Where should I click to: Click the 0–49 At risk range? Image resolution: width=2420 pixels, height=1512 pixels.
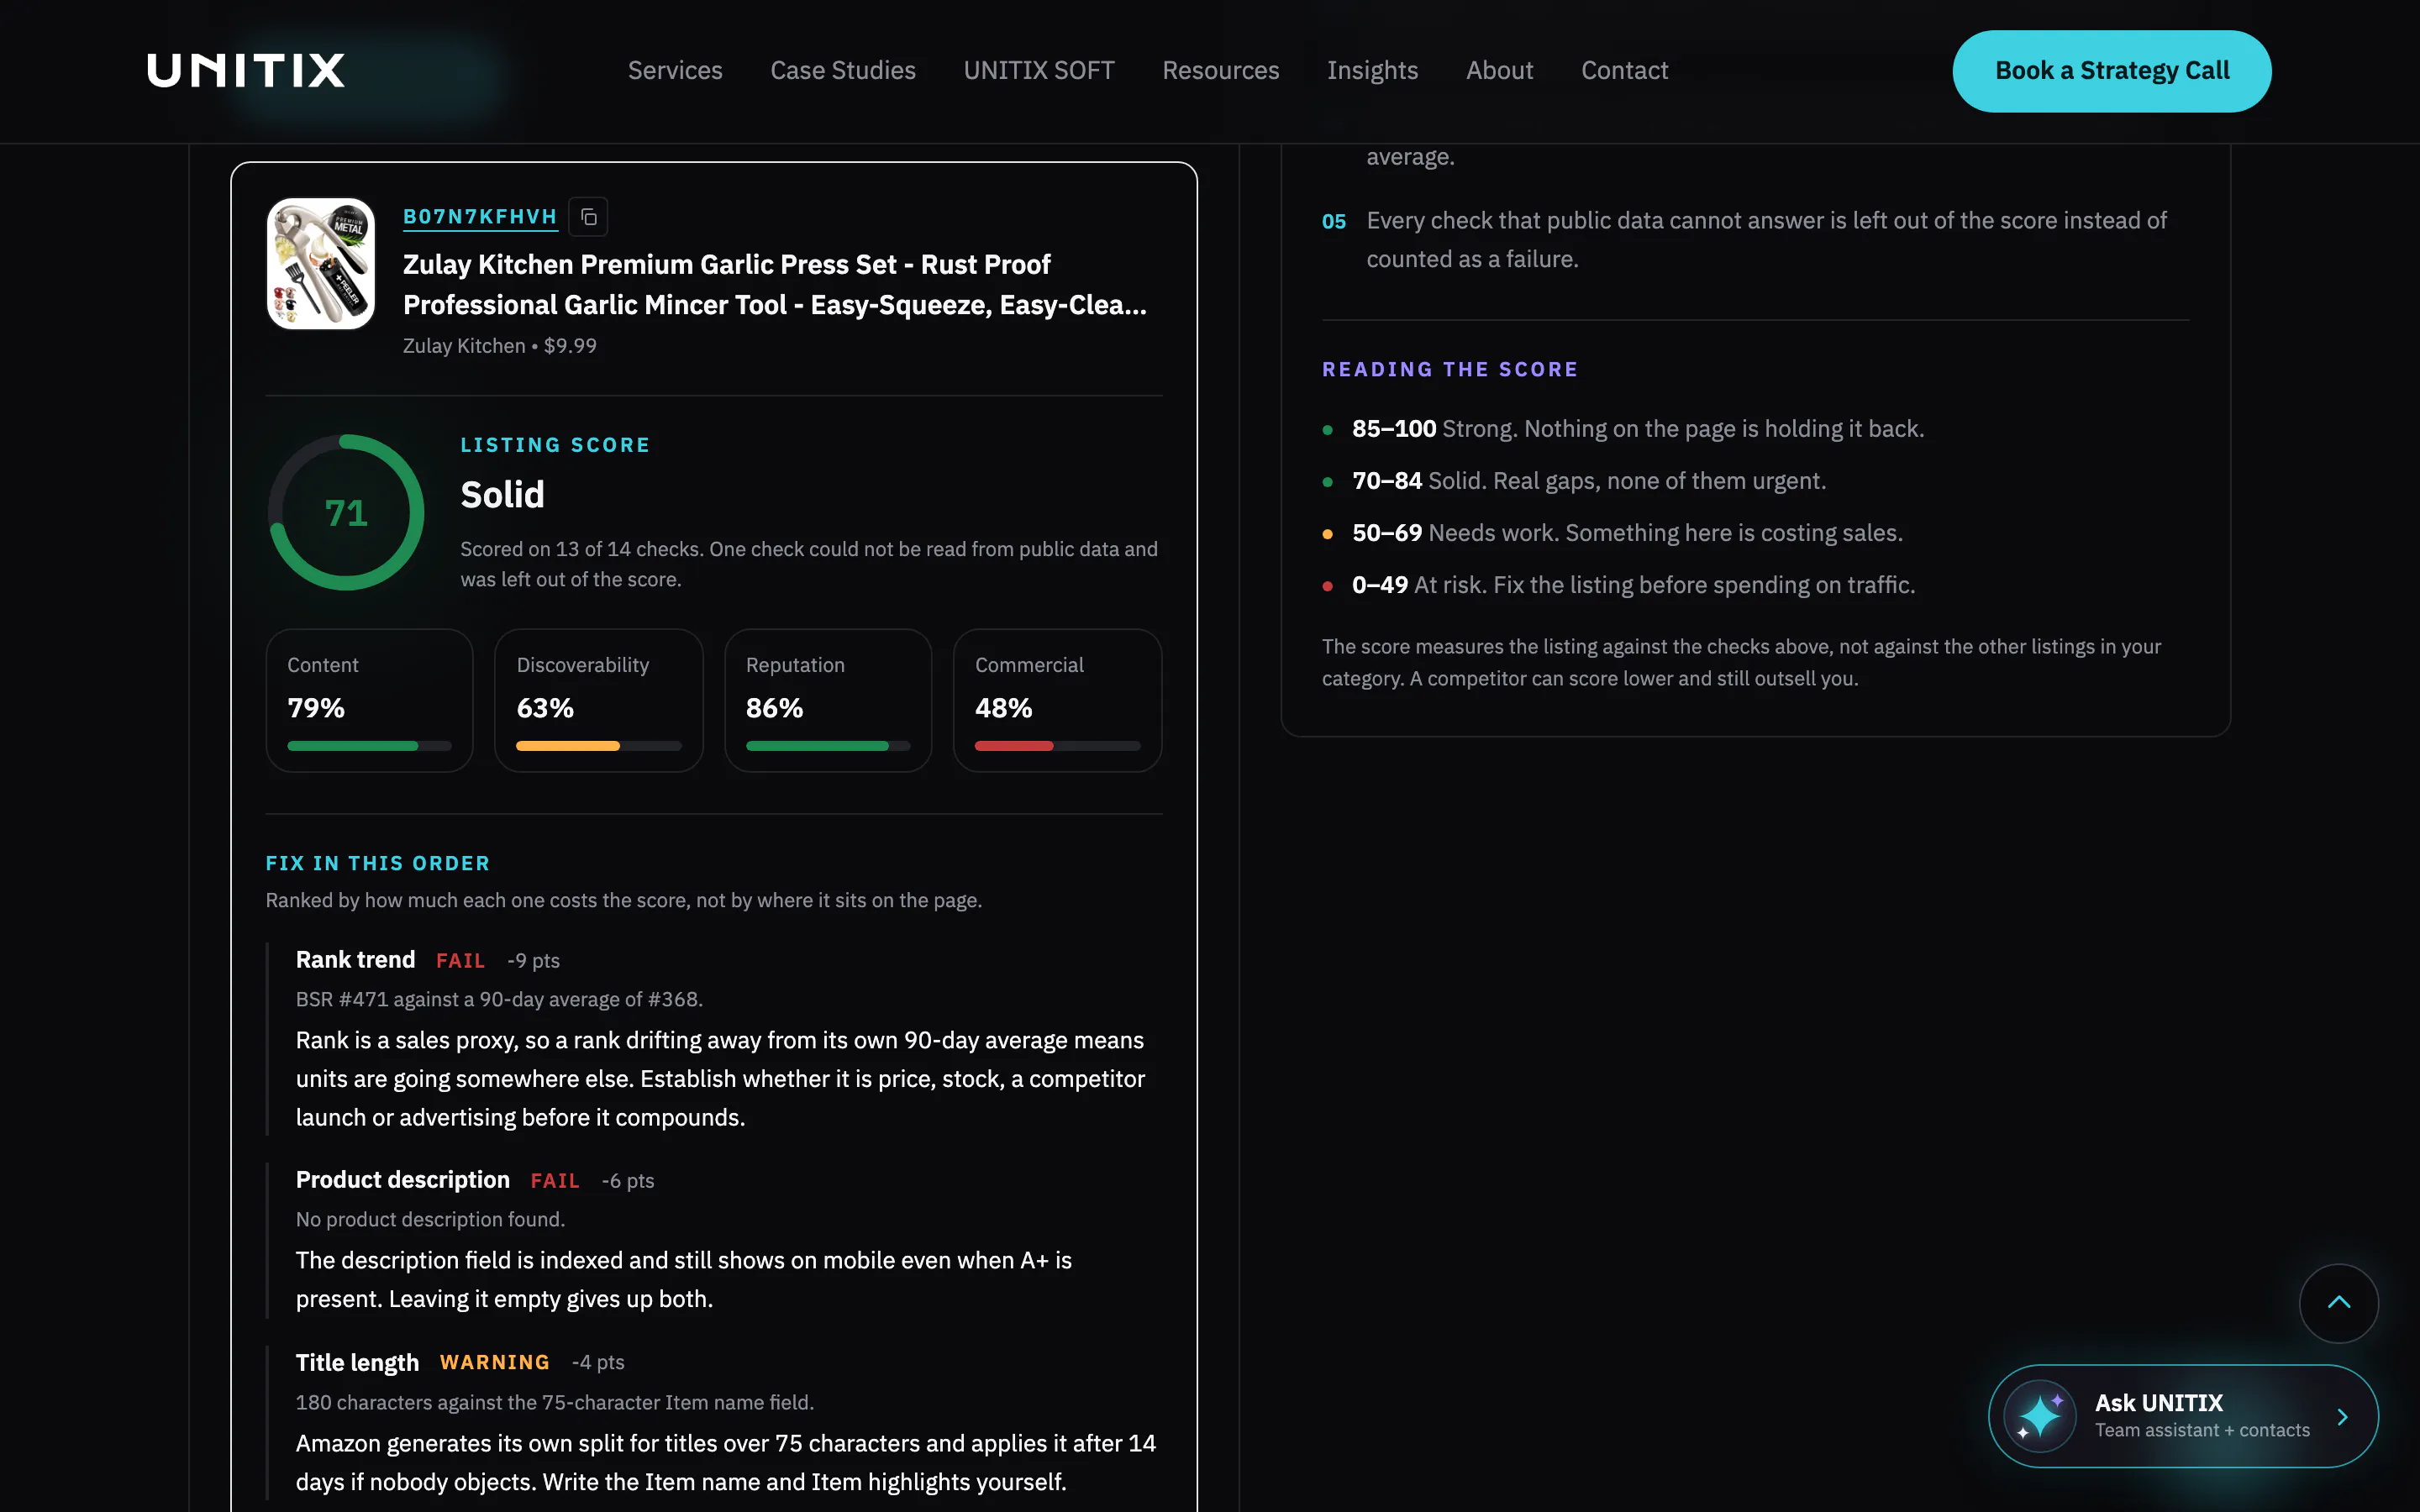(x=1633, y=585)
